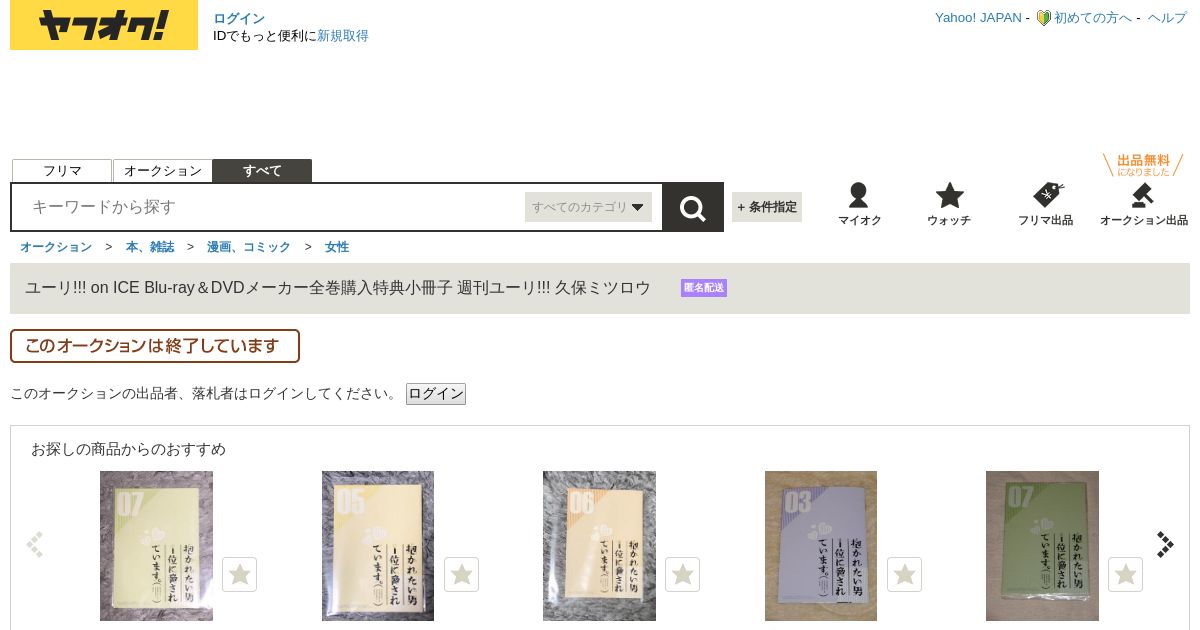Show next recommended items with right arrow
Viewport: 1200px width, 630px height.
[x=1165, y=544]
